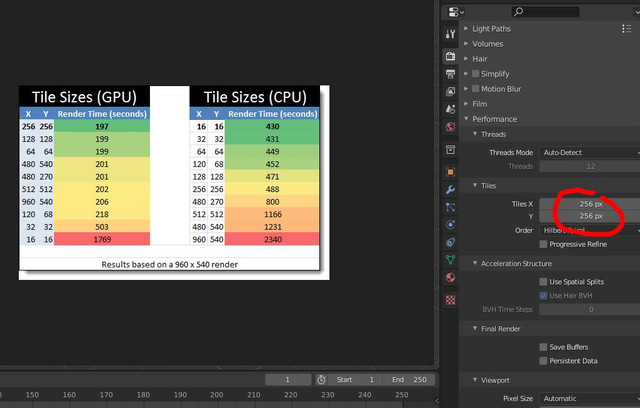The height and width of the screenshot is (408, 640).
Task: Collapse the Tiles subpanel
Action: click(475, 185)
